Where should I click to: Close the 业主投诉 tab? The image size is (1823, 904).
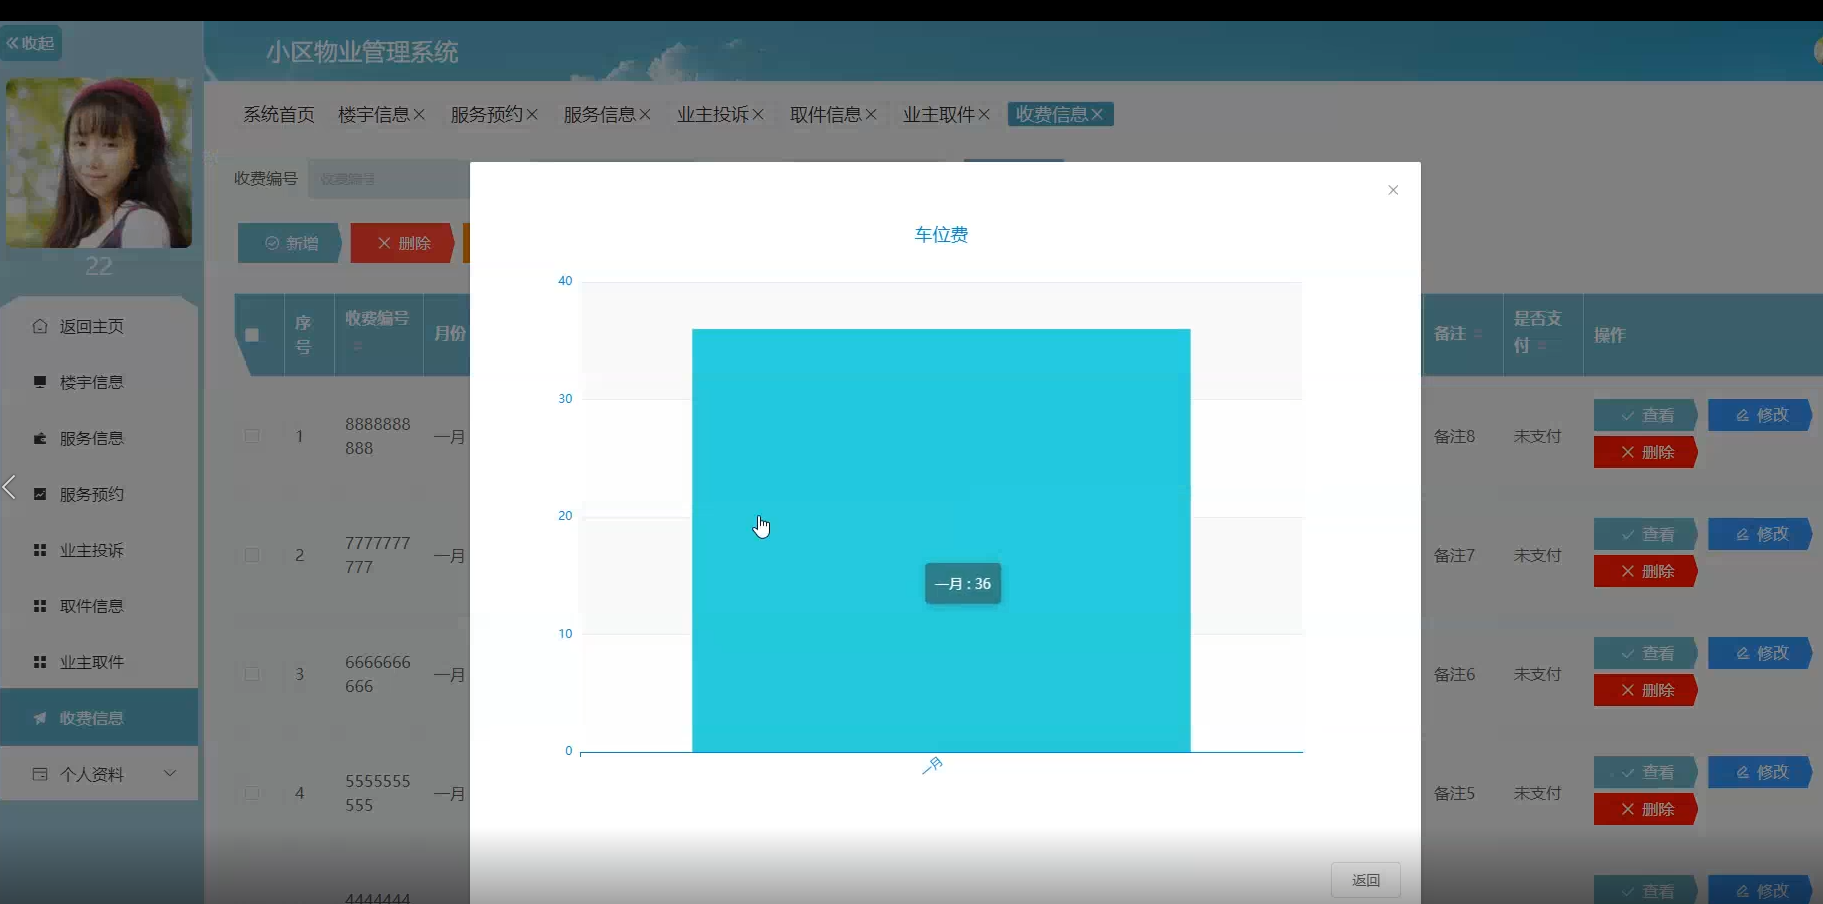[x=758, y=115]
